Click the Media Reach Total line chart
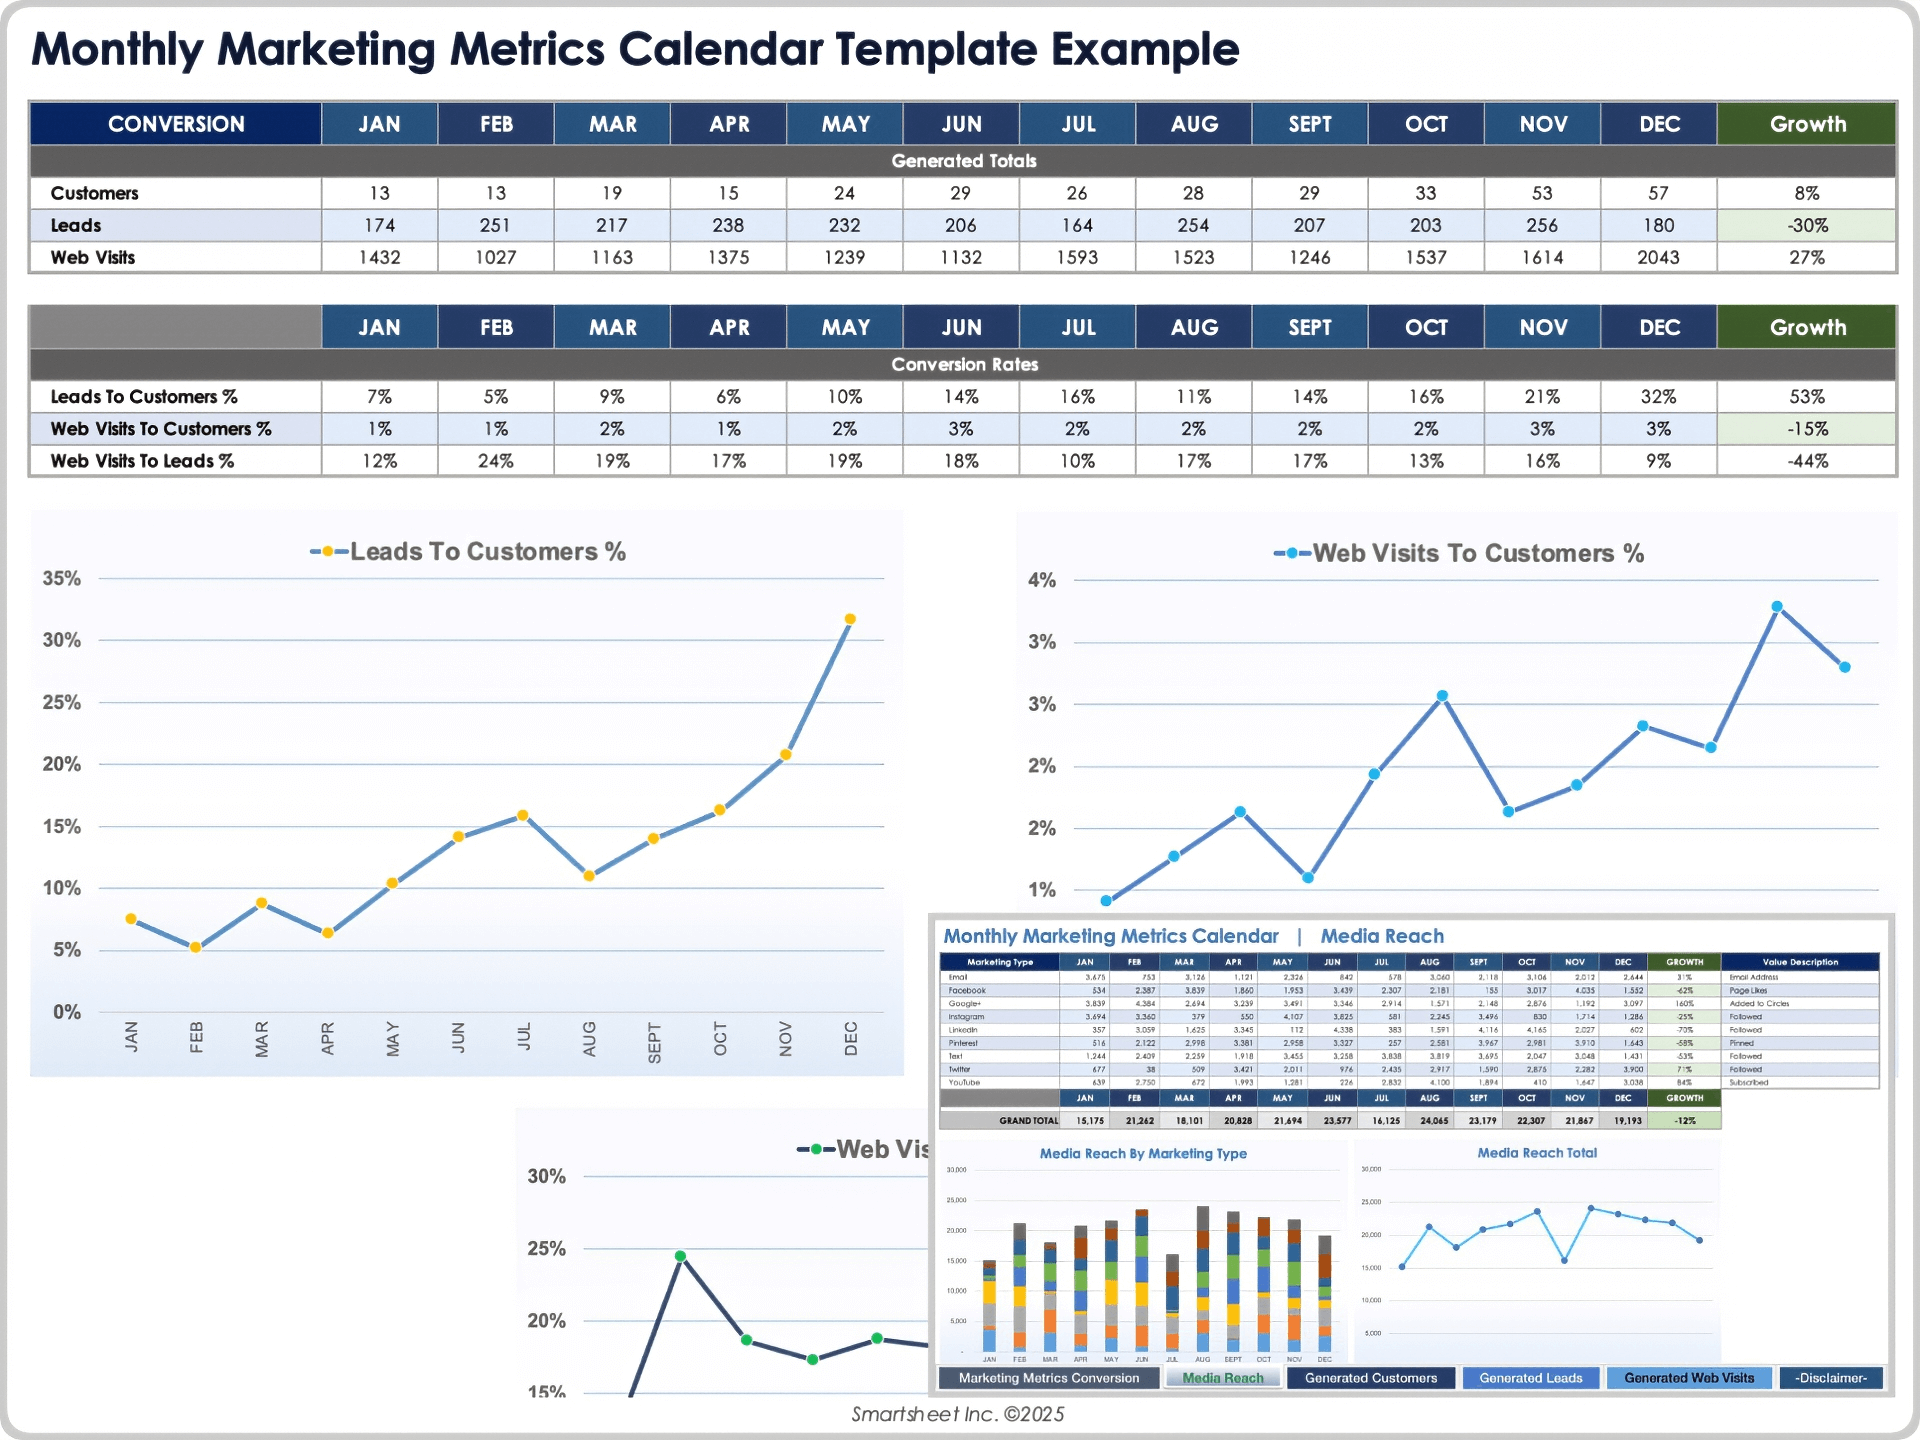This screenshot has width=1920, height=1440. (1537, 1250)
